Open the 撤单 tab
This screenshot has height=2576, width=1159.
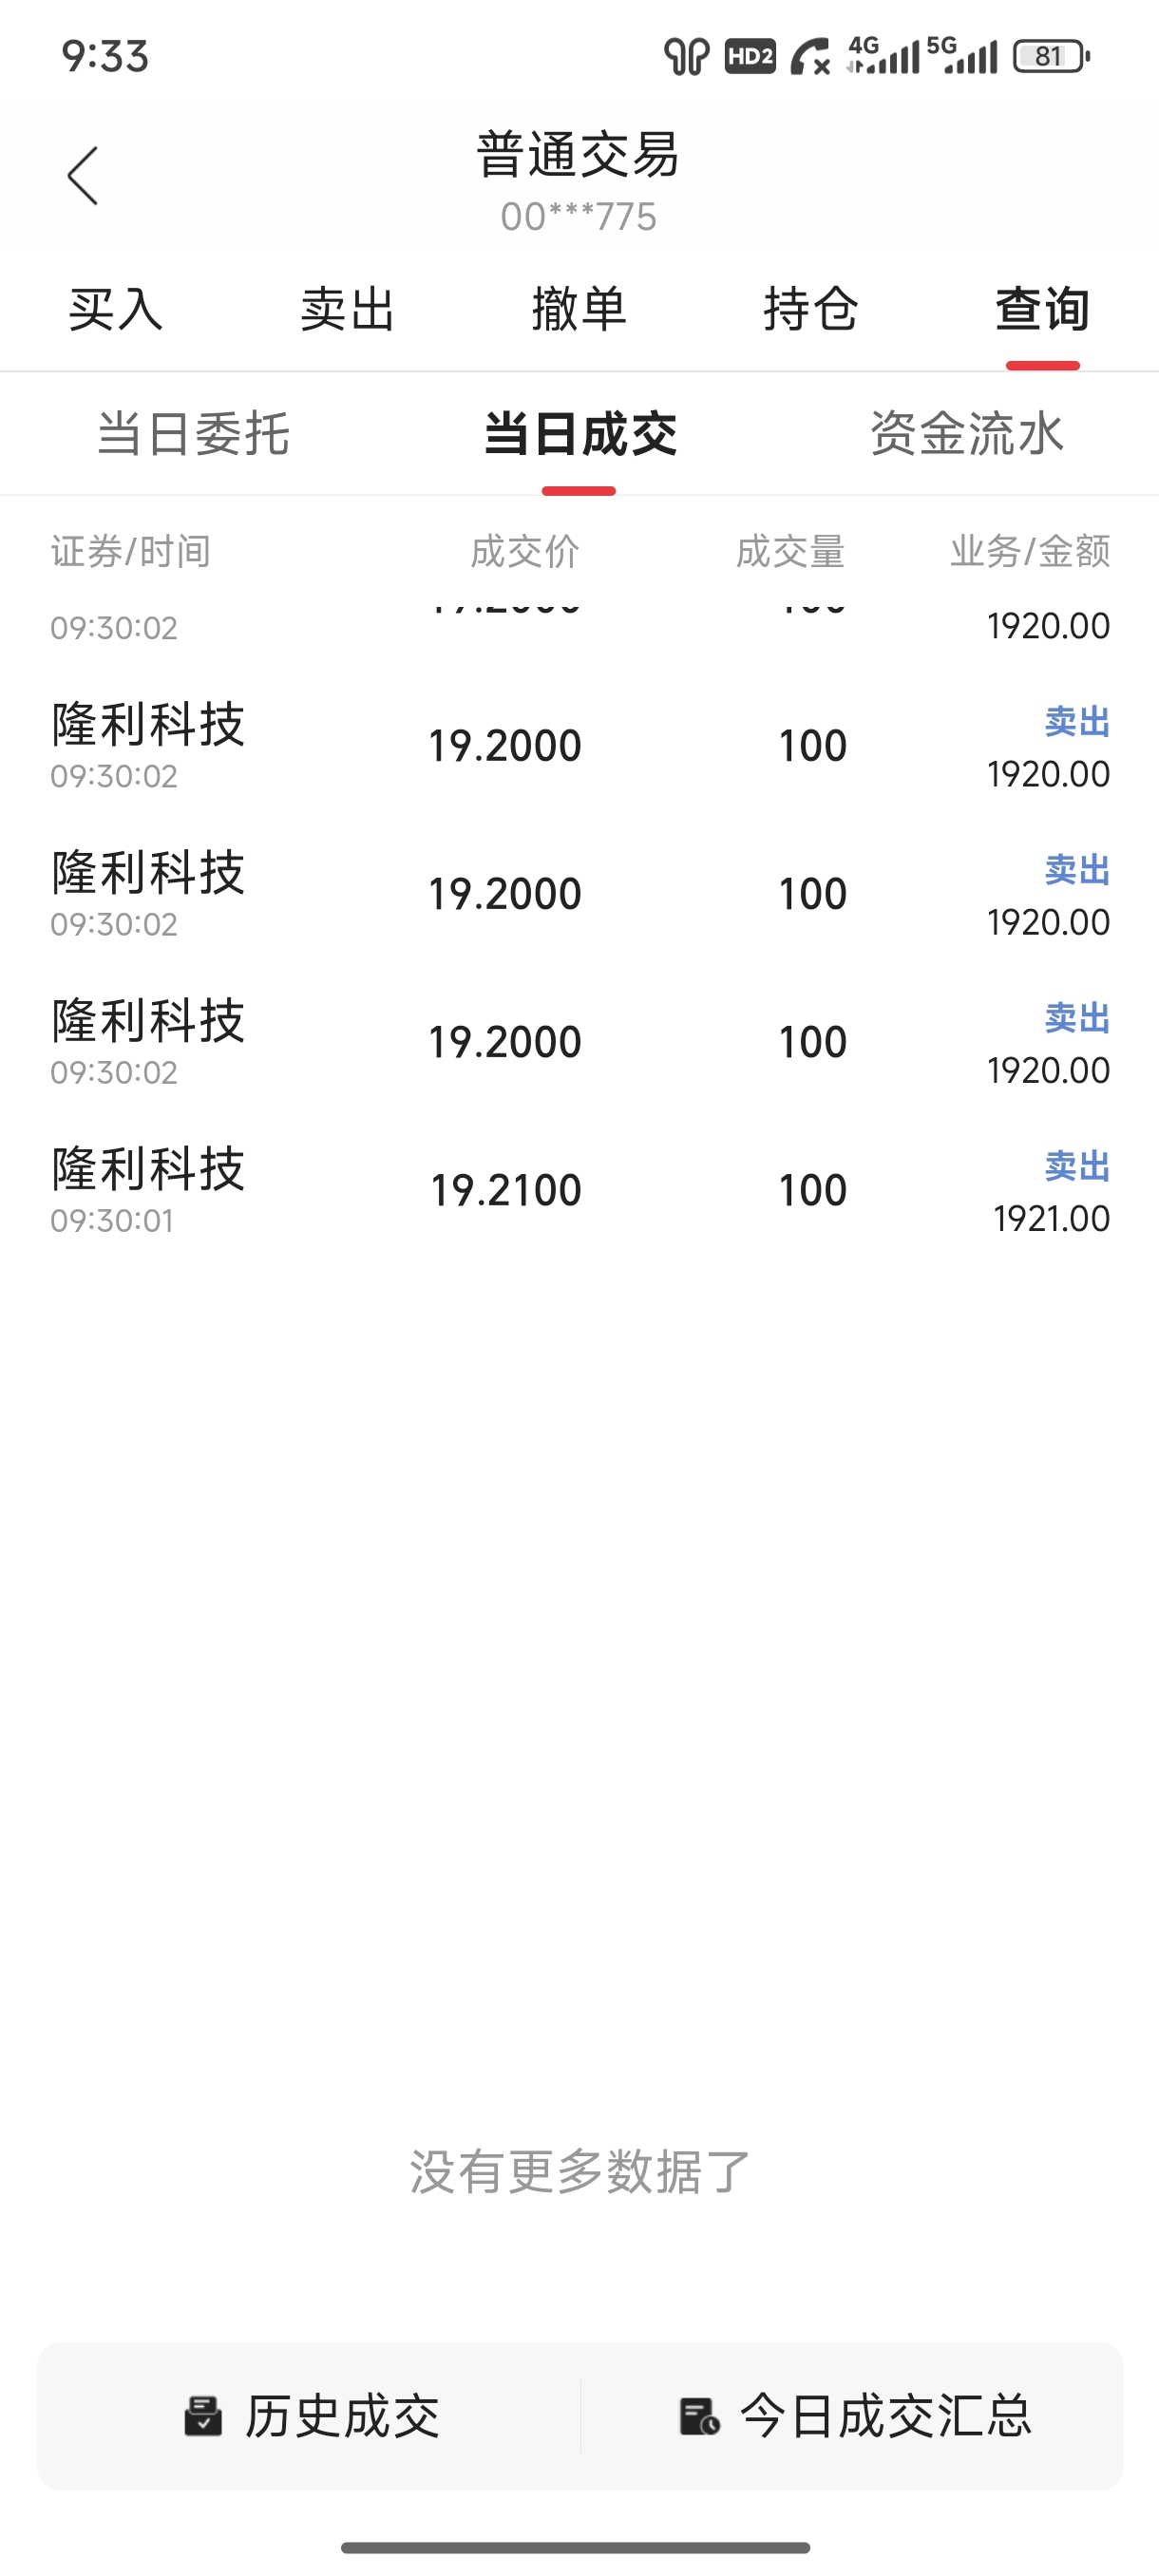point(579,309)
